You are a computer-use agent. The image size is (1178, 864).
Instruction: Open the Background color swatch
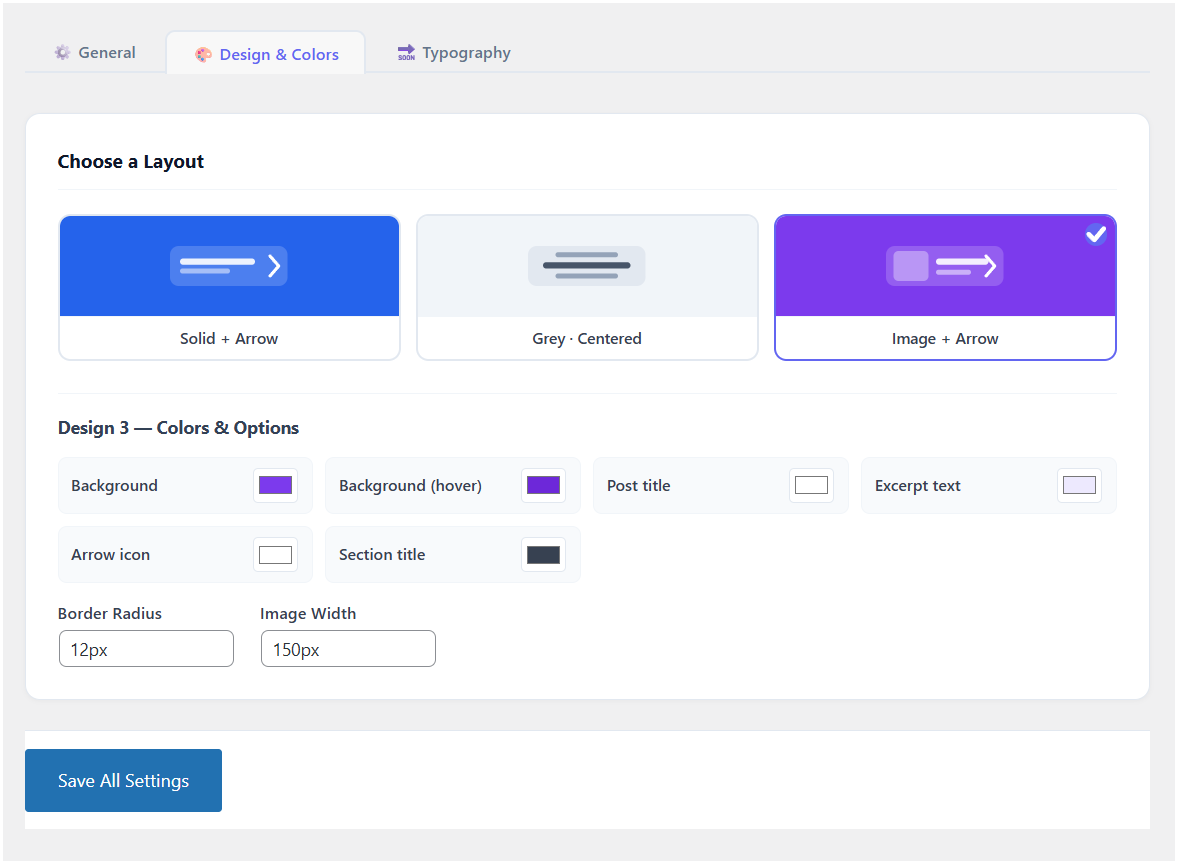(275, 485)
